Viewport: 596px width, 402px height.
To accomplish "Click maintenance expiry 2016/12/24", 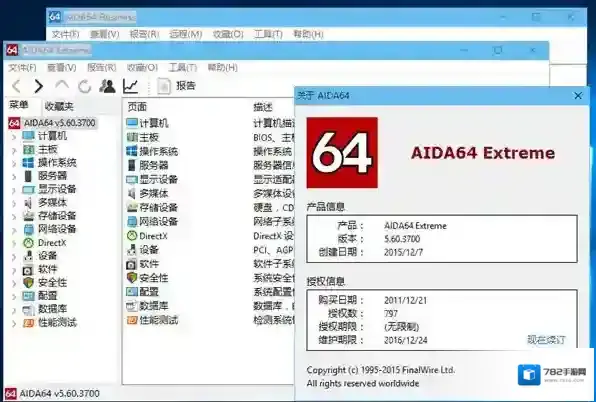I will coord(405,340).
